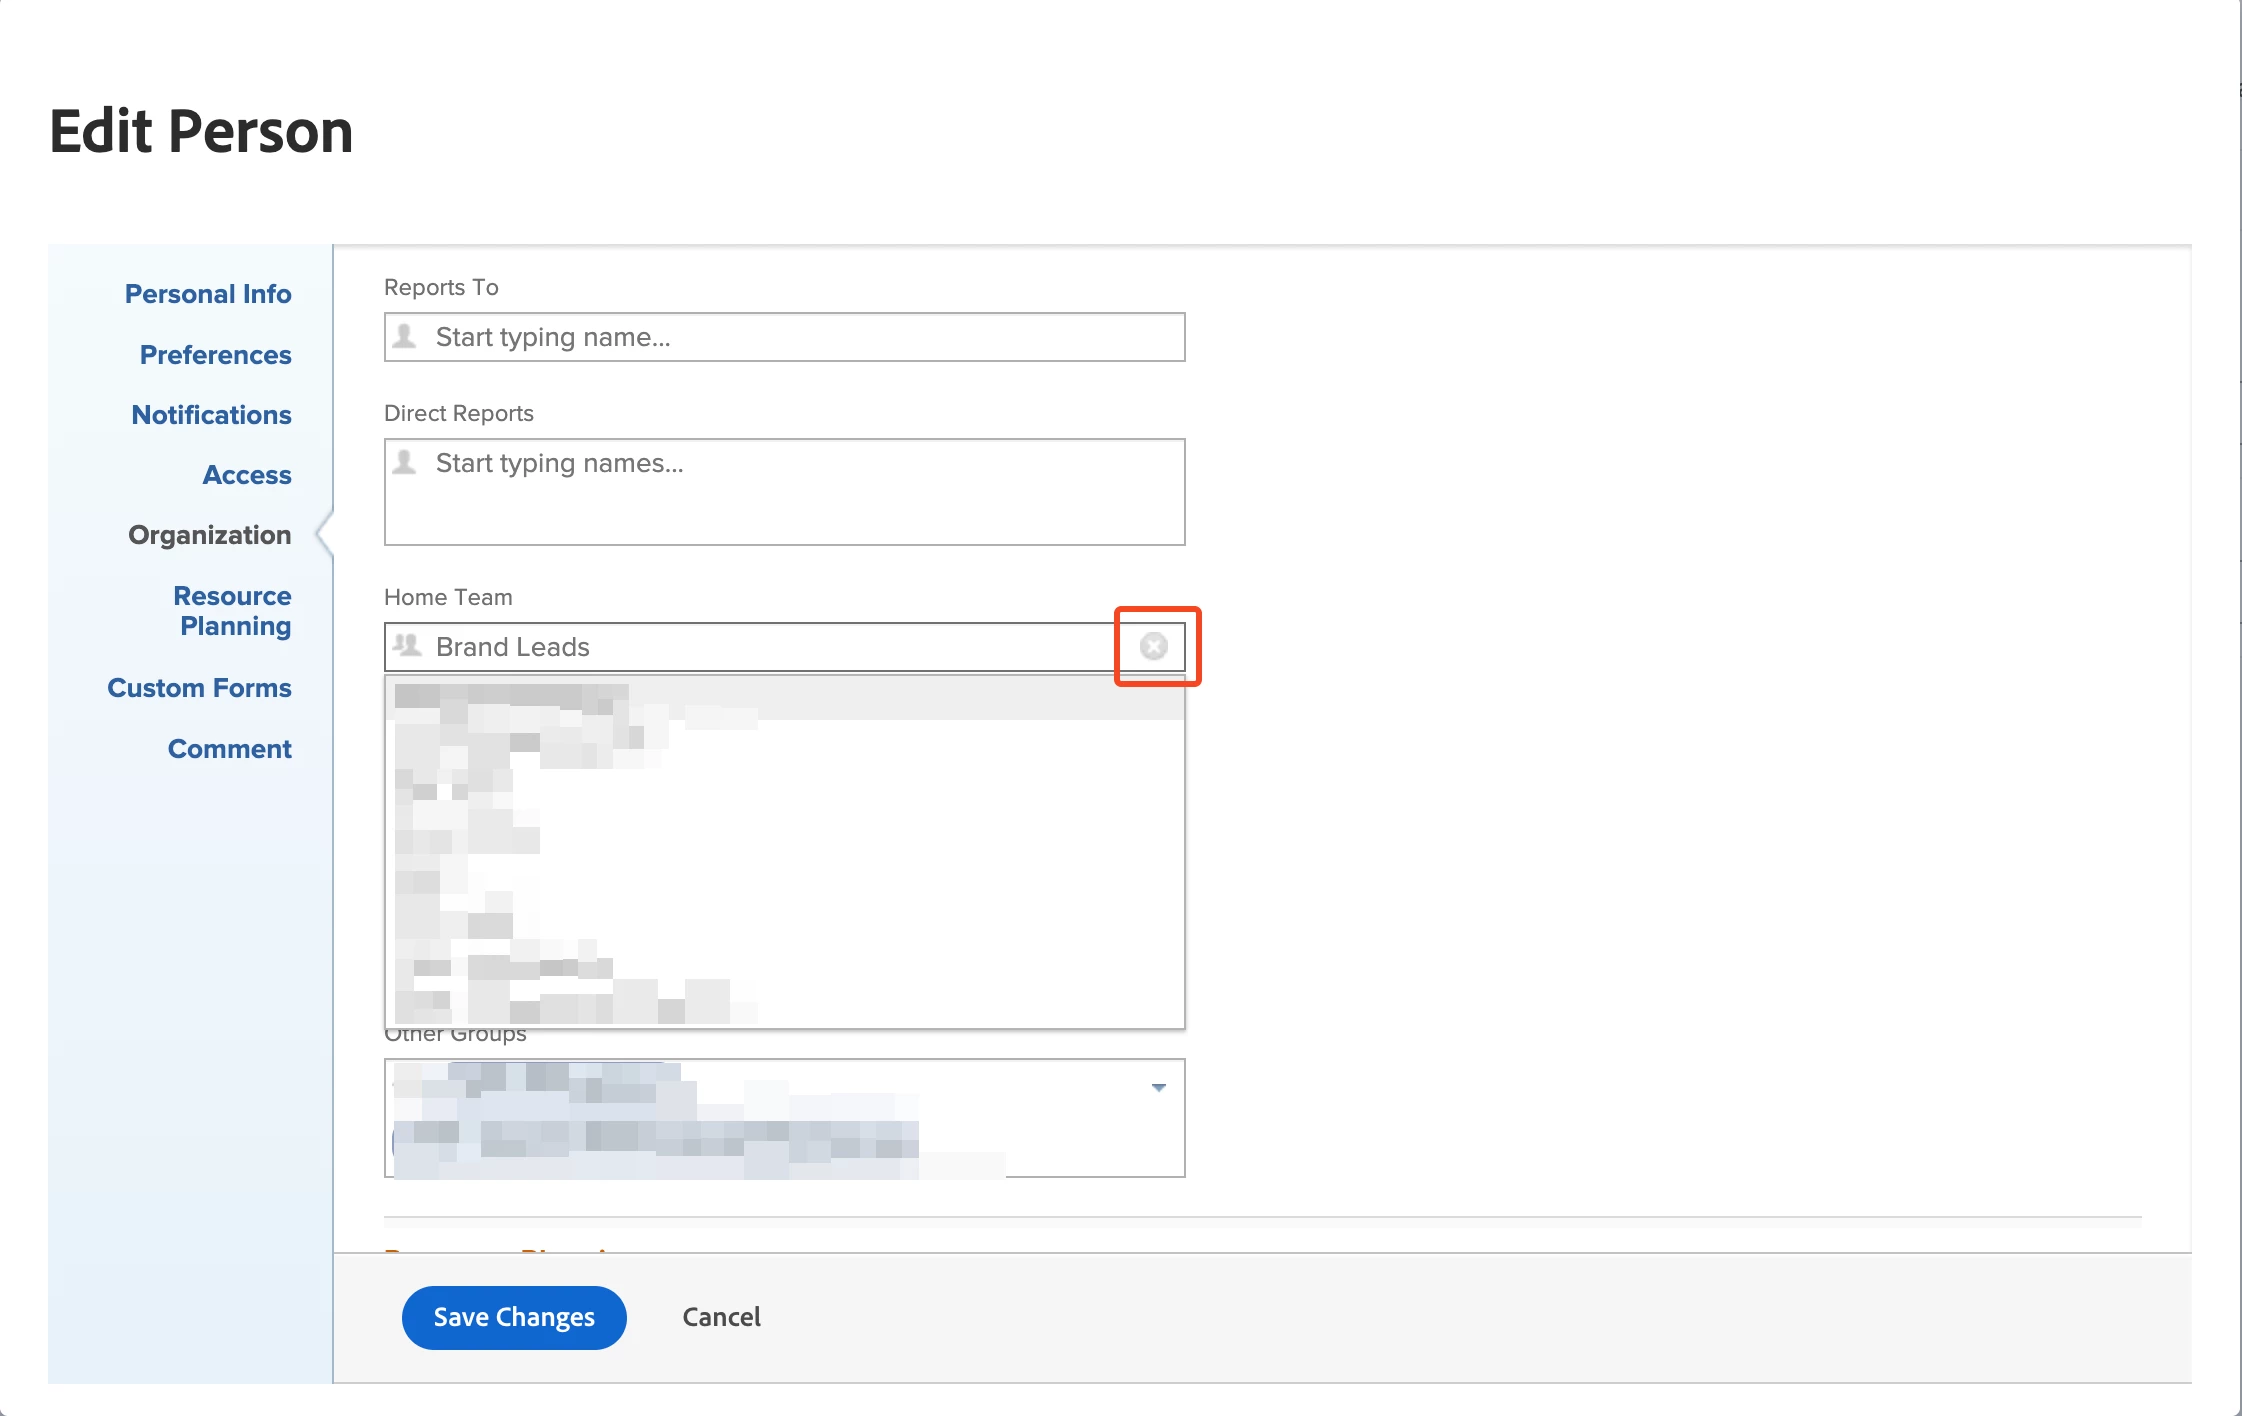
Task: Go to the Comment section
Action: tap(229, 749)
